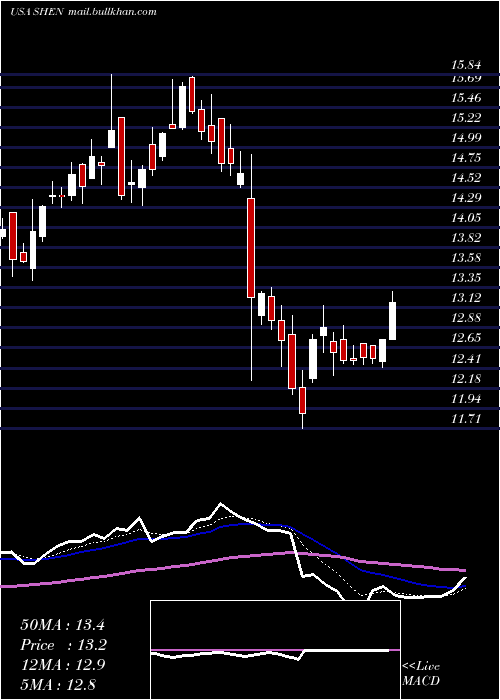The height and width of the screenshot is (700, 500).
Task: Click the 15.46 price axis label
Action: [x=466, y=97]
